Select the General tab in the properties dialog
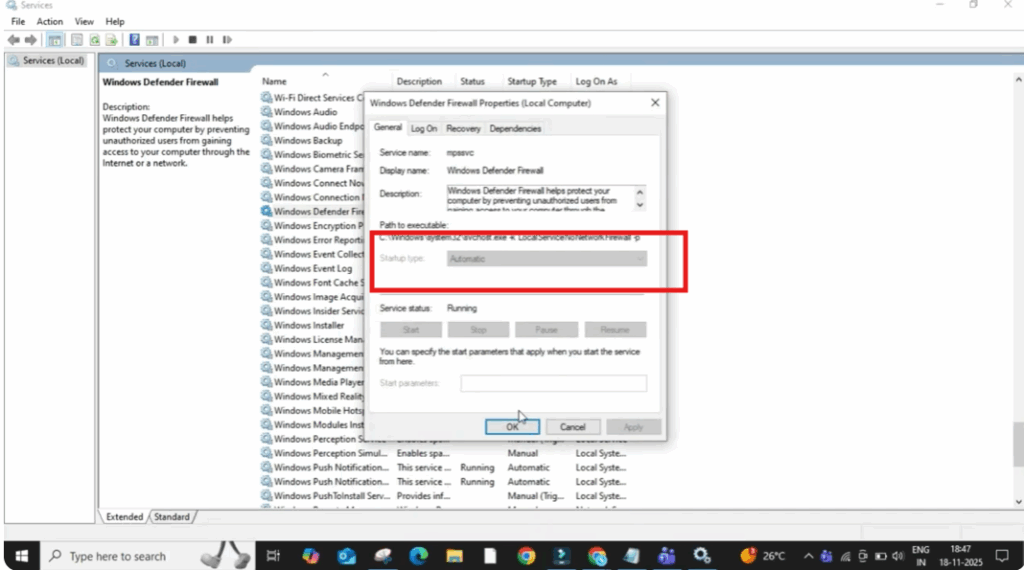1024x570 pixels. [388, 127]
